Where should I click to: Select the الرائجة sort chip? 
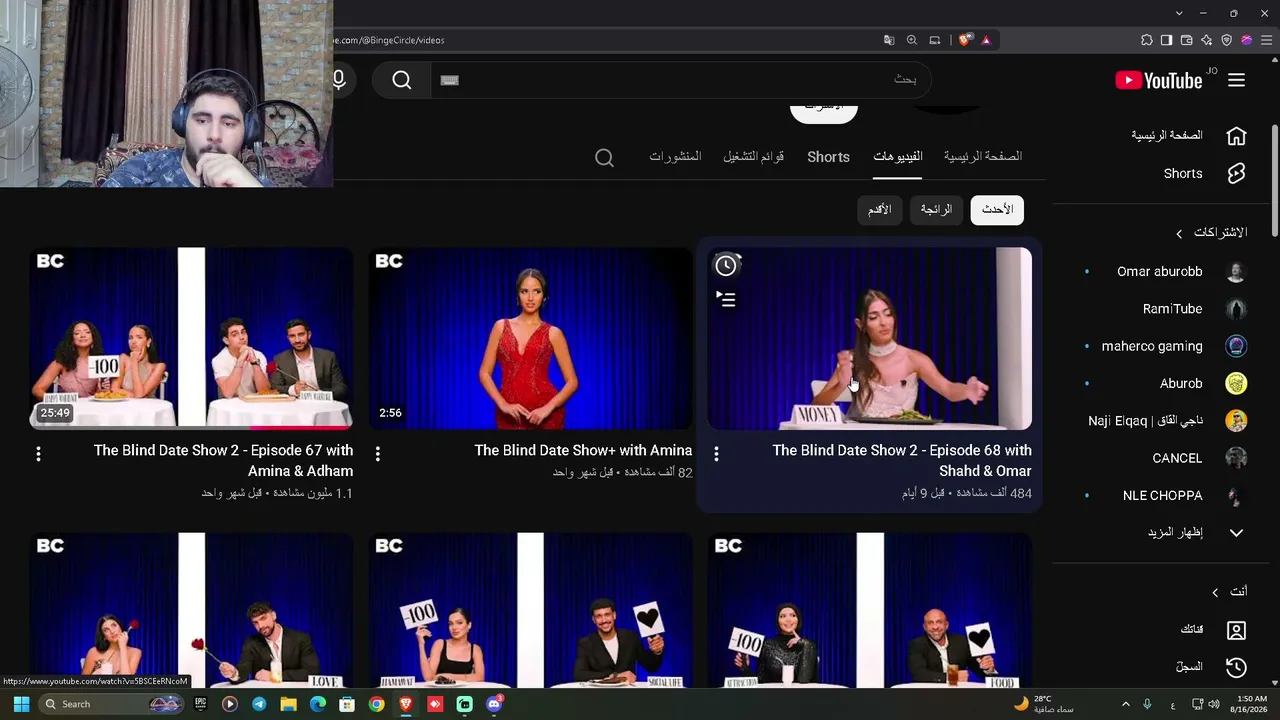[x=936, y=210]
